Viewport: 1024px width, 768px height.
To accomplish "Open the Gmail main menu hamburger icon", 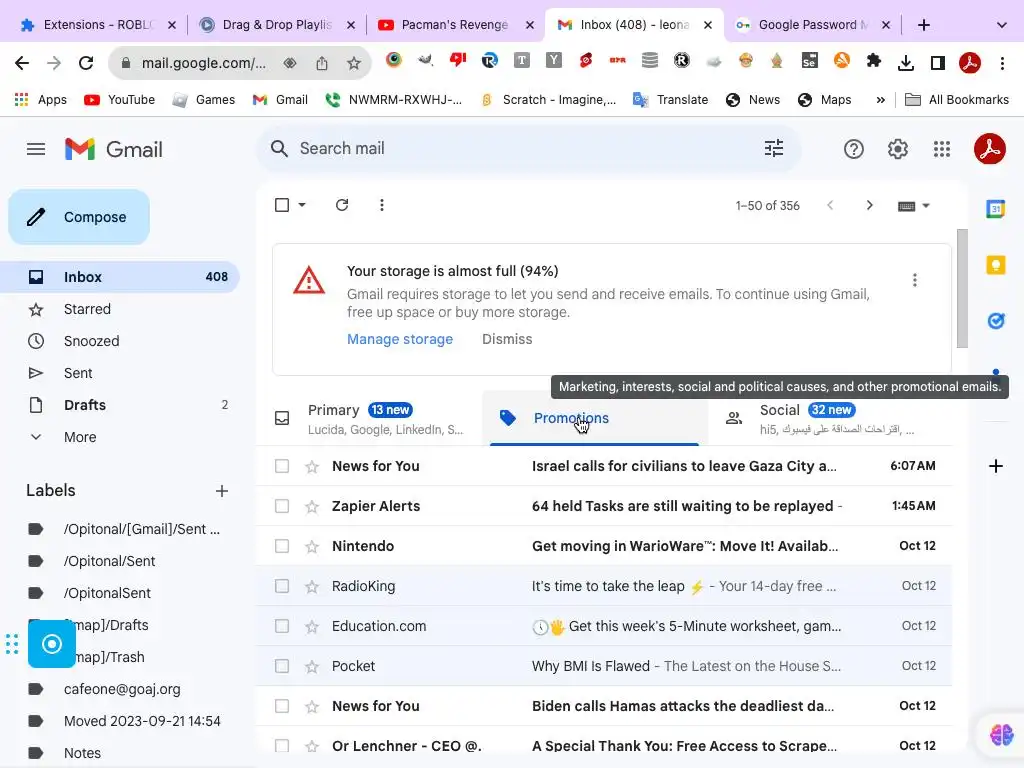I will tap(36, 149).
